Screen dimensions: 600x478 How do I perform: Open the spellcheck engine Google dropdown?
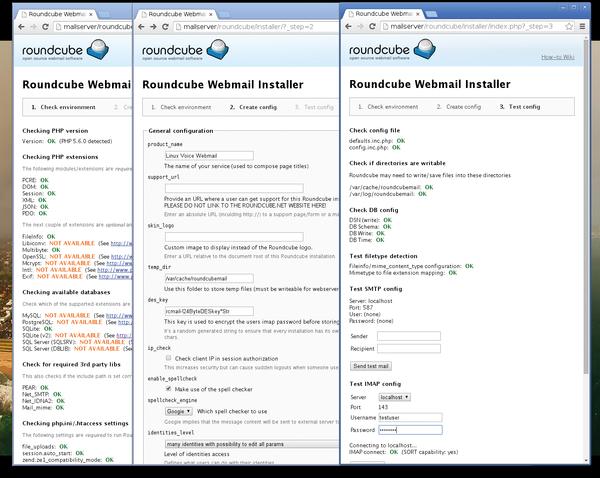pos(179,411)
